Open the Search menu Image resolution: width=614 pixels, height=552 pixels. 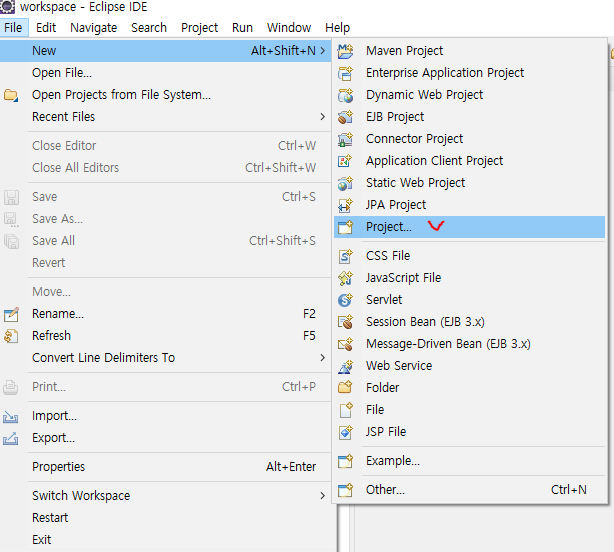pos(149,28)
